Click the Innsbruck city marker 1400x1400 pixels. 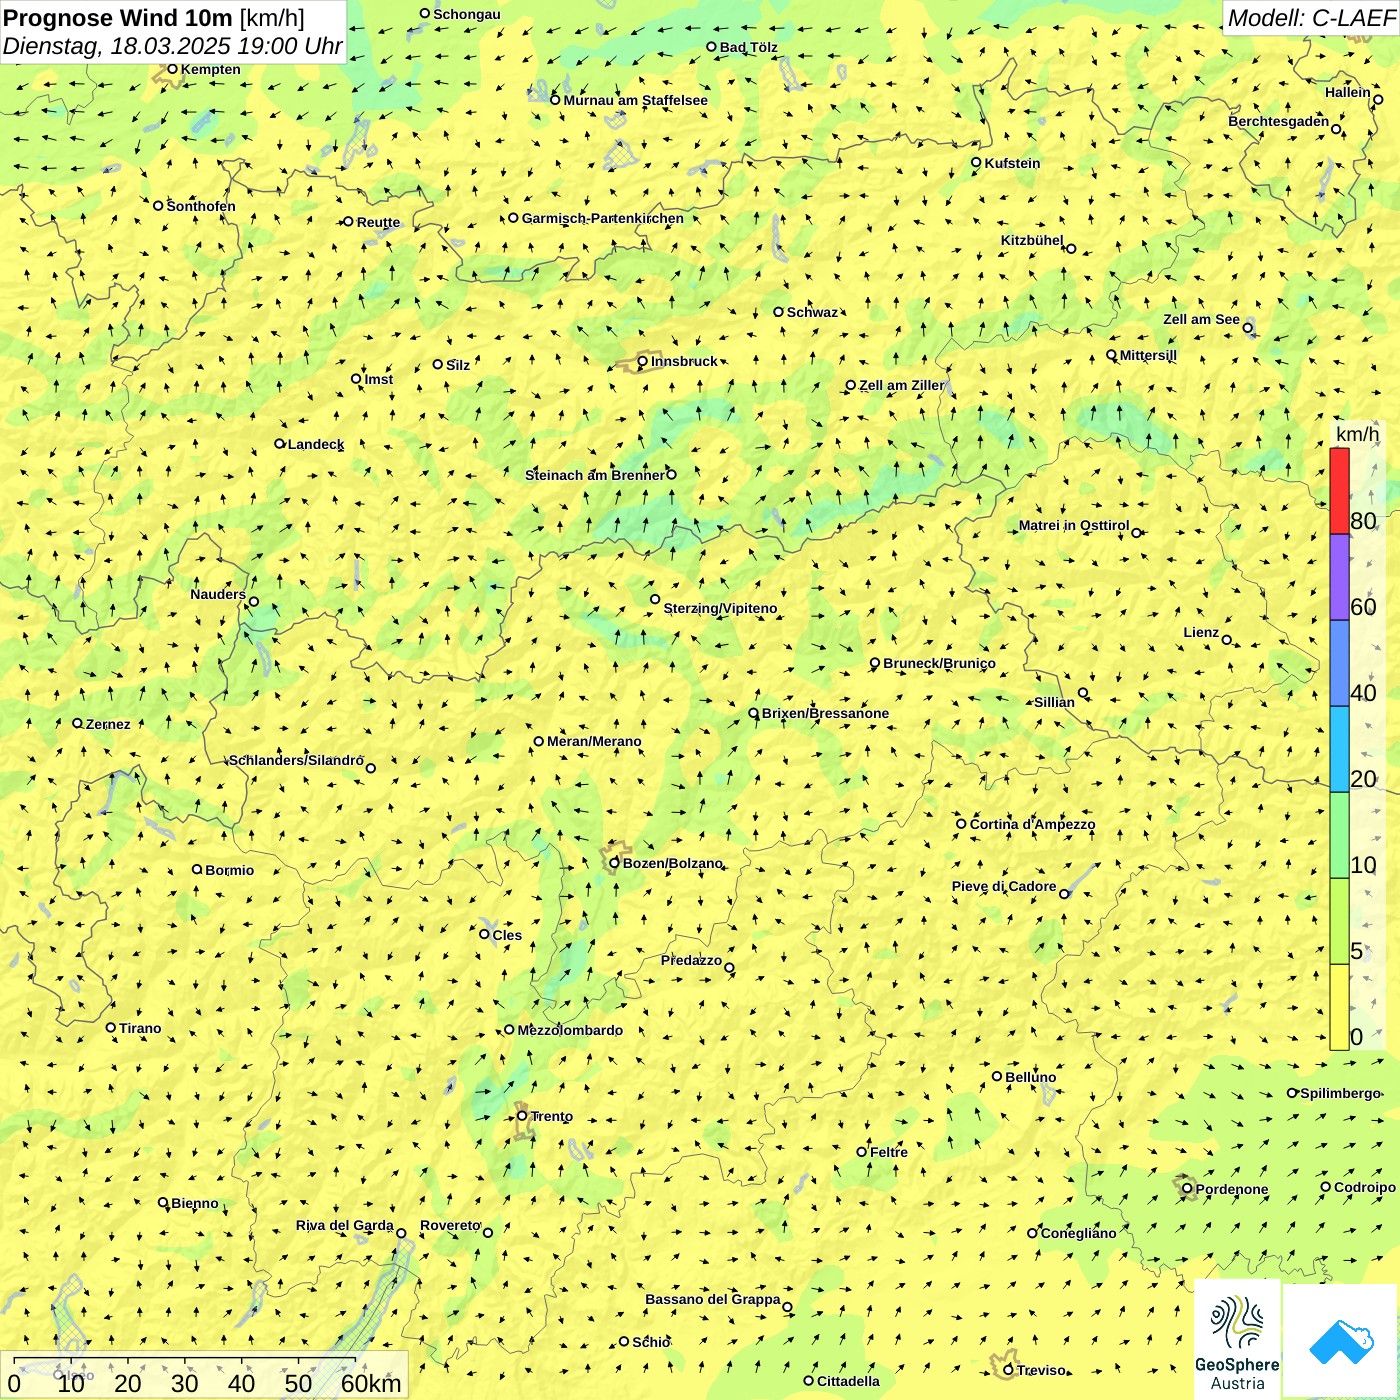[643, 362]
